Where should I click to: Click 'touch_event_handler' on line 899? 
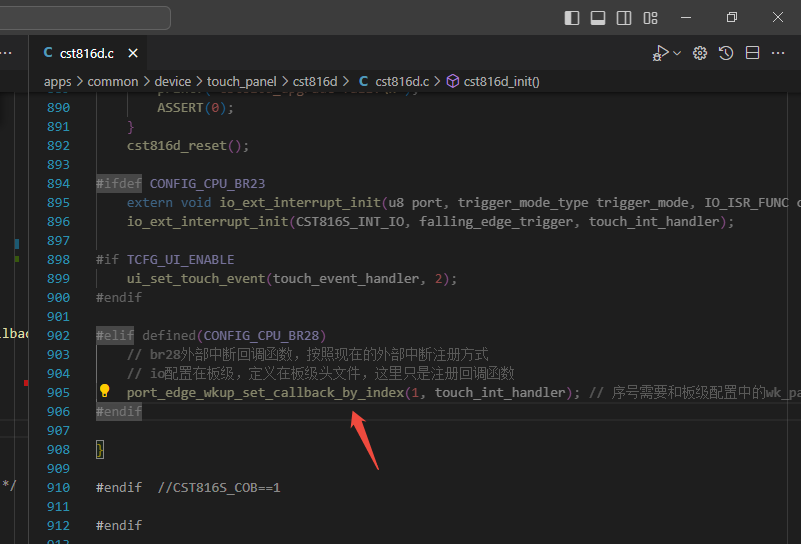(346, 279)
